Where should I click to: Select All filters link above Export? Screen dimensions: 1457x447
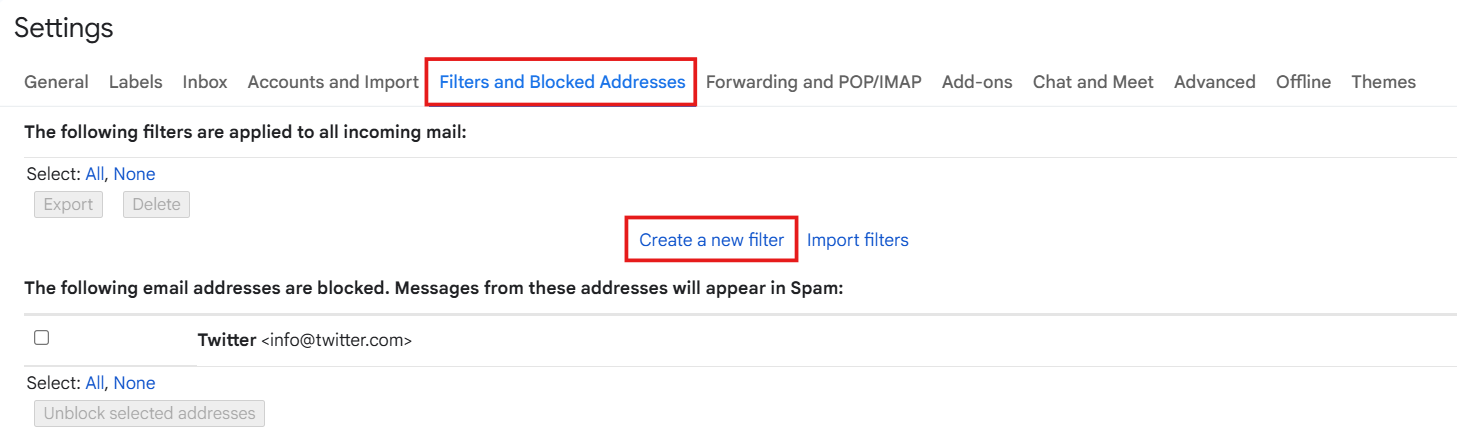tap(95, 174)
